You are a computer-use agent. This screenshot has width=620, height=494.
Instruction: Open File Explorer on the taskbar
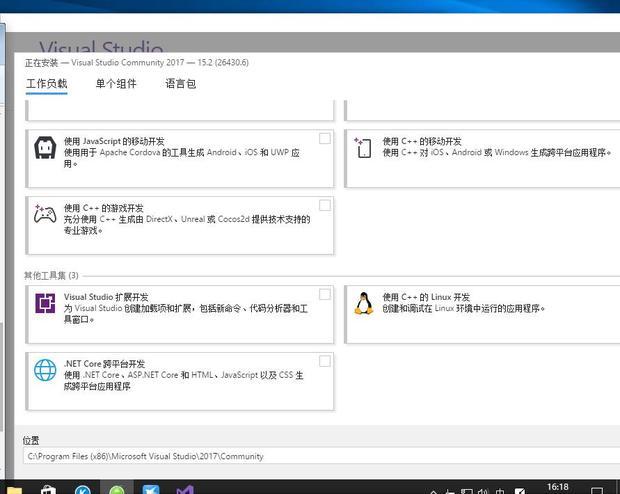click(14, 490)
